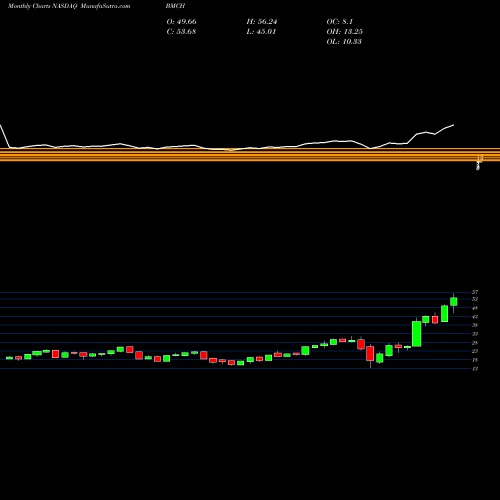The width and height of the screenshot is (500, 500).
Task: Click the 57 price axis label
Action: (475, 292)
